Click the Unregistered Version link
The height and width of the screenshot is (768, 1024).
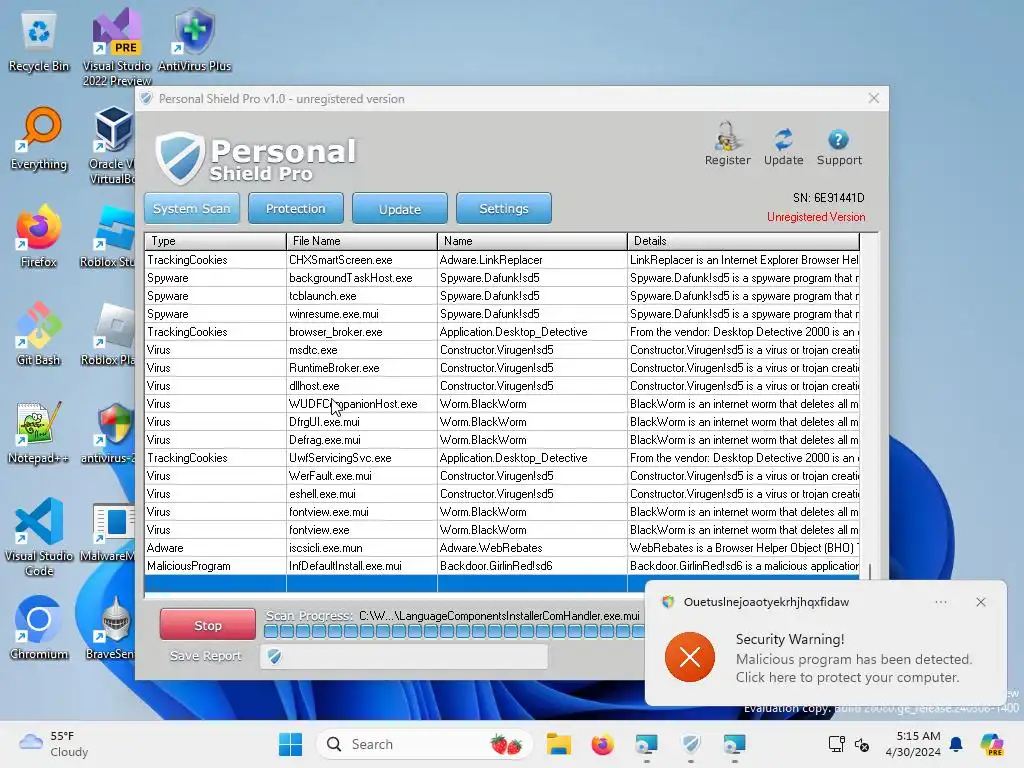point(816,217)
